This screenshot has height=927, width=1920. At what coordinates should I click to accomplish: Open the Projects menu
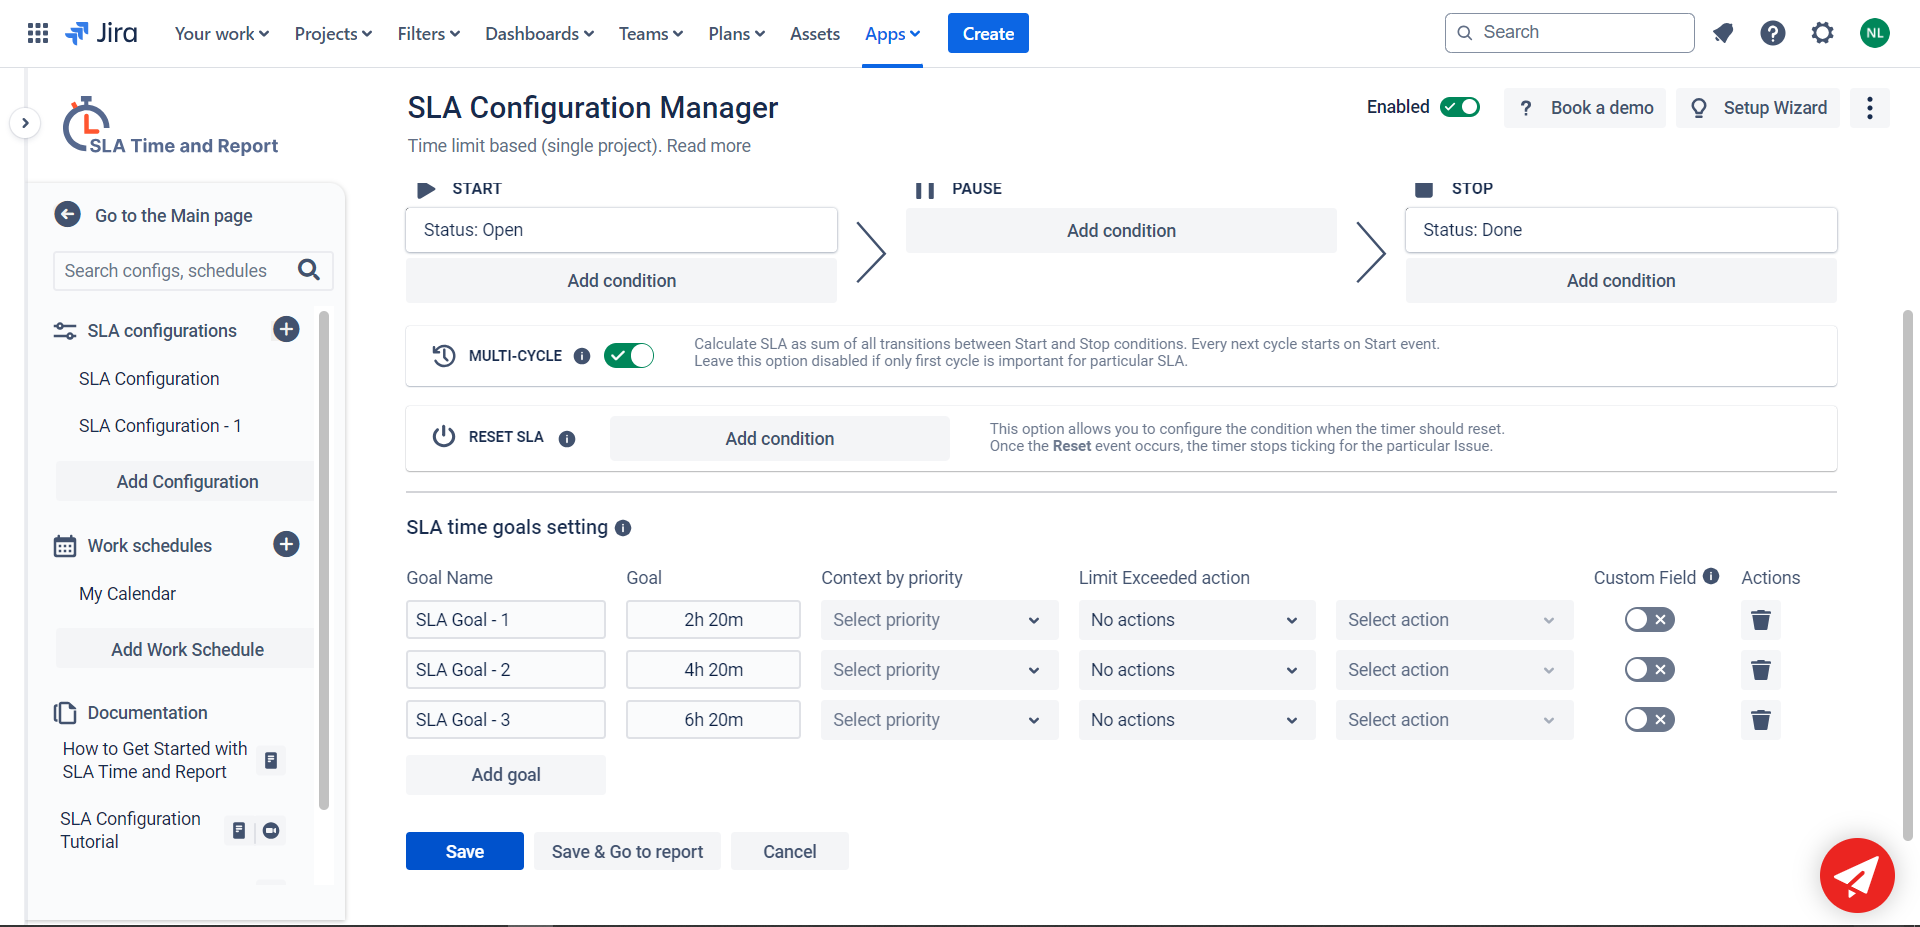pyautogui.click(x=333, y=34)
